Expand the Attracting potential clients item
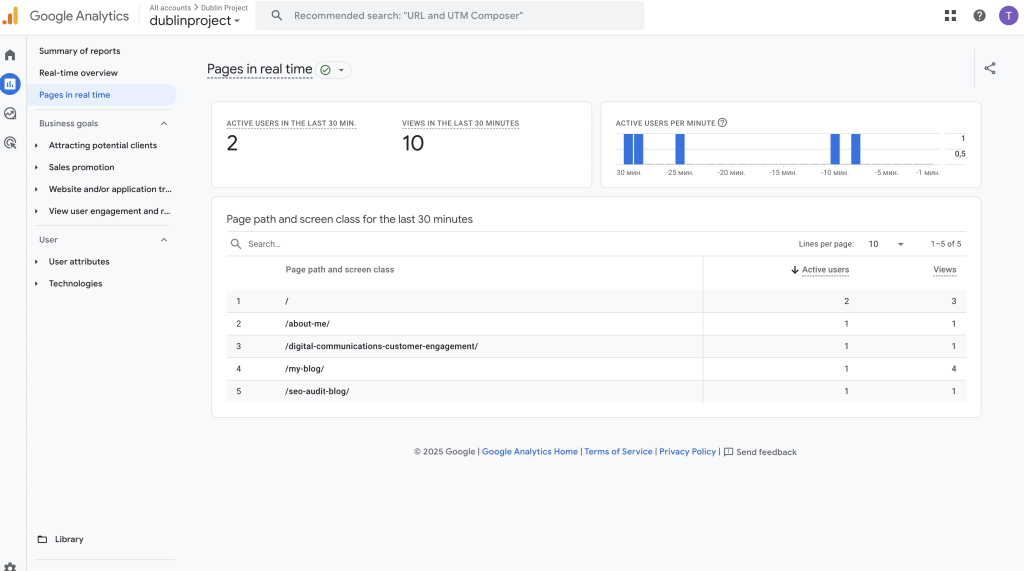 pos(37,146)
